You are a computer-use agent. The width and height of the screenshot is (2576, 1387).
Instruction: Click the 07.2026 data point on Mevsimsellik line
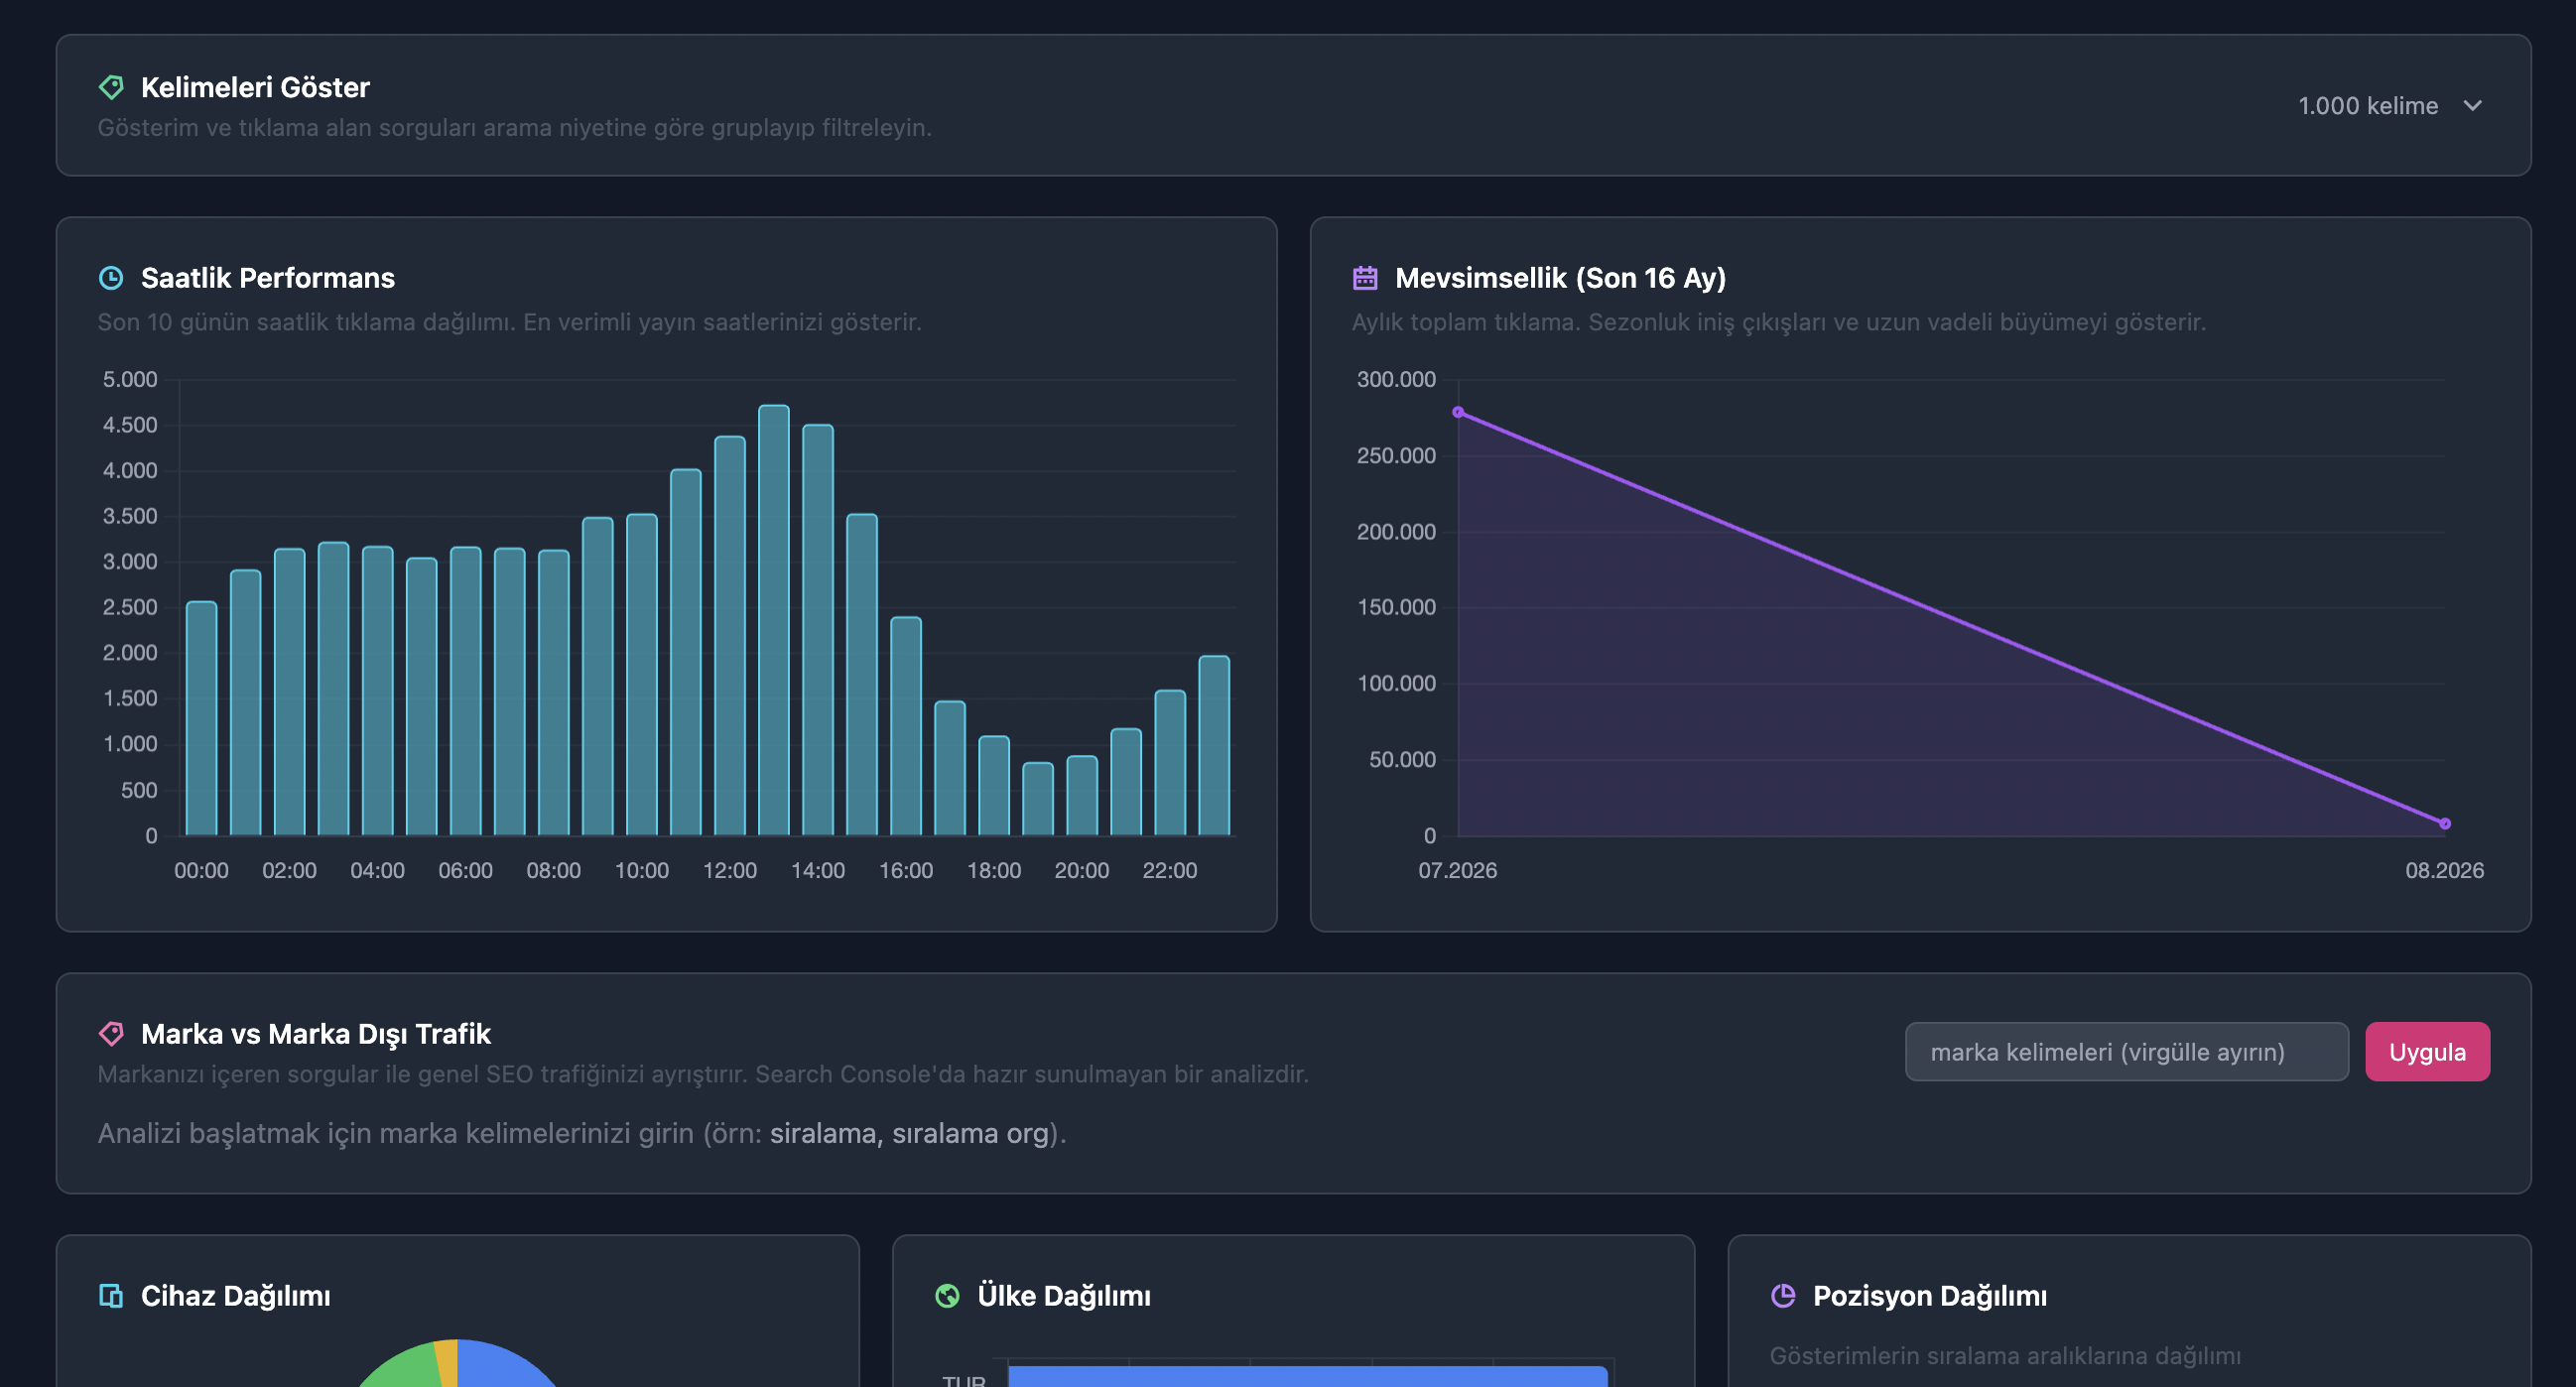(1458, 412)
